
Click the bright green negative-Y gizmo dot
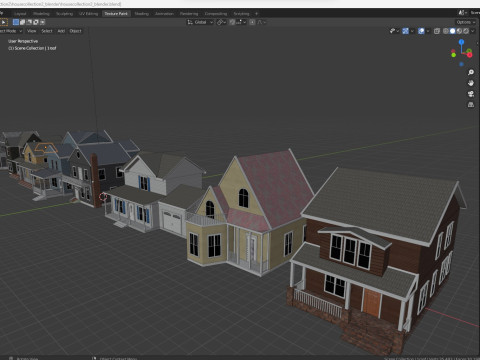point(454,55)
